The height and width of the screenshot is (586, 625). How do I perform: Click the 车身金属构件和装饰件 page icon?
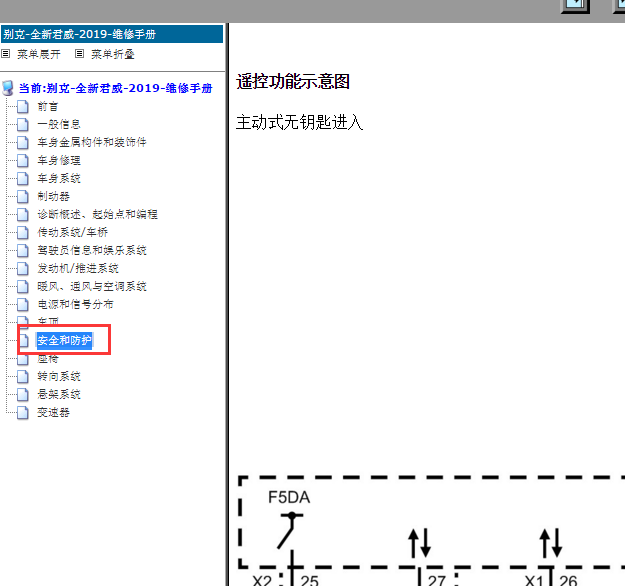pyautogui.click(x=23, y=142)
